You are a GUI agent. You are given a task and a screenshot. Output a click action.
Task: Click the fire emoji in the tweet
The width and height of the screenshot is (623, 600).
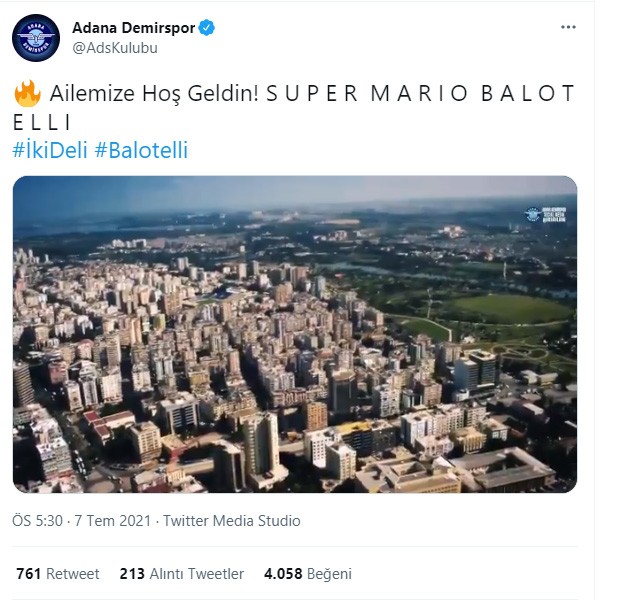click(28, 95)
